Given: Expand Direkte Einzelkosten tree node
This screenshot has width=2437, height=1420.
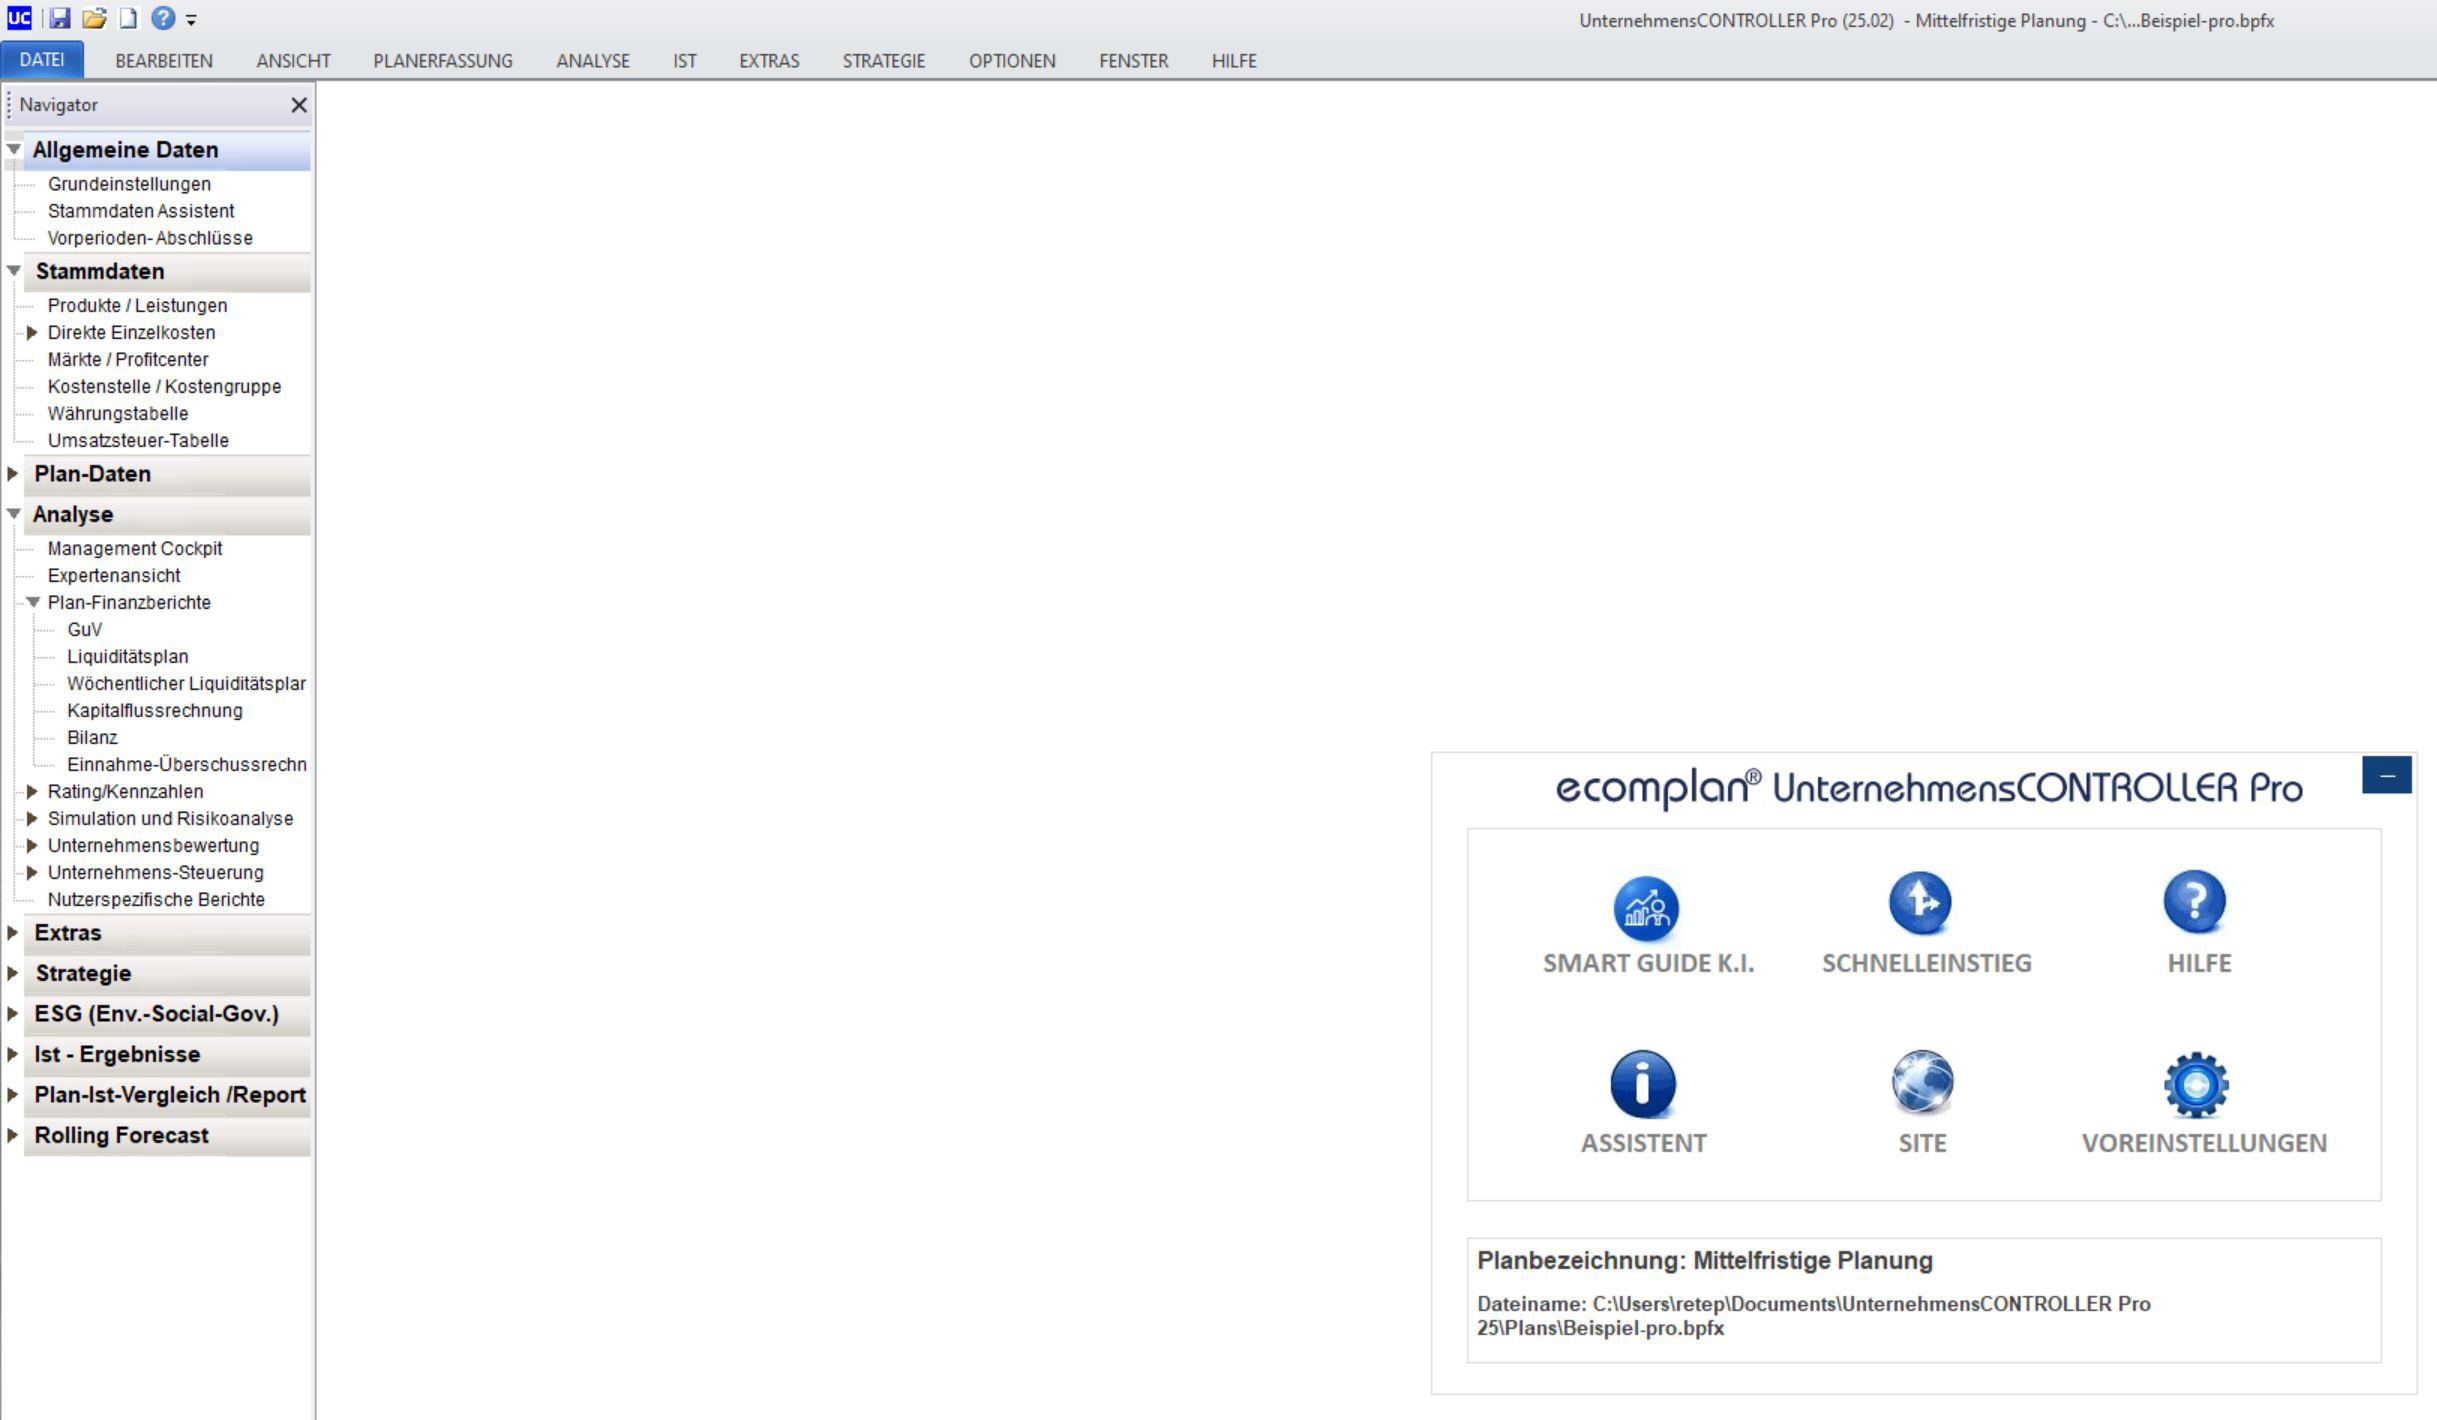Looking at the screenshot, I should [32, 333].
